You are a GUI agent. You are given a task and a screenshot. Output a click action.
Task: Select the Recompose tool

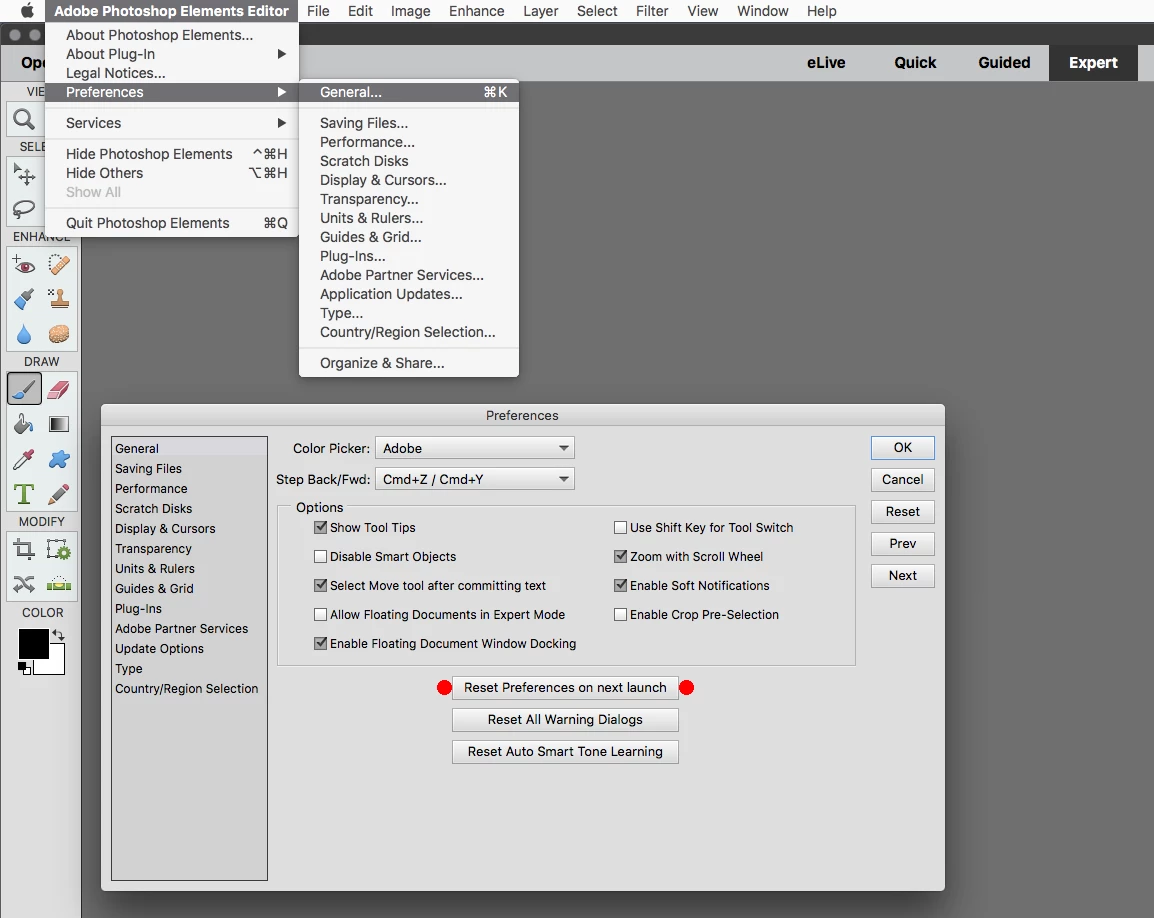pyautogui.click(x=59, y=549)
